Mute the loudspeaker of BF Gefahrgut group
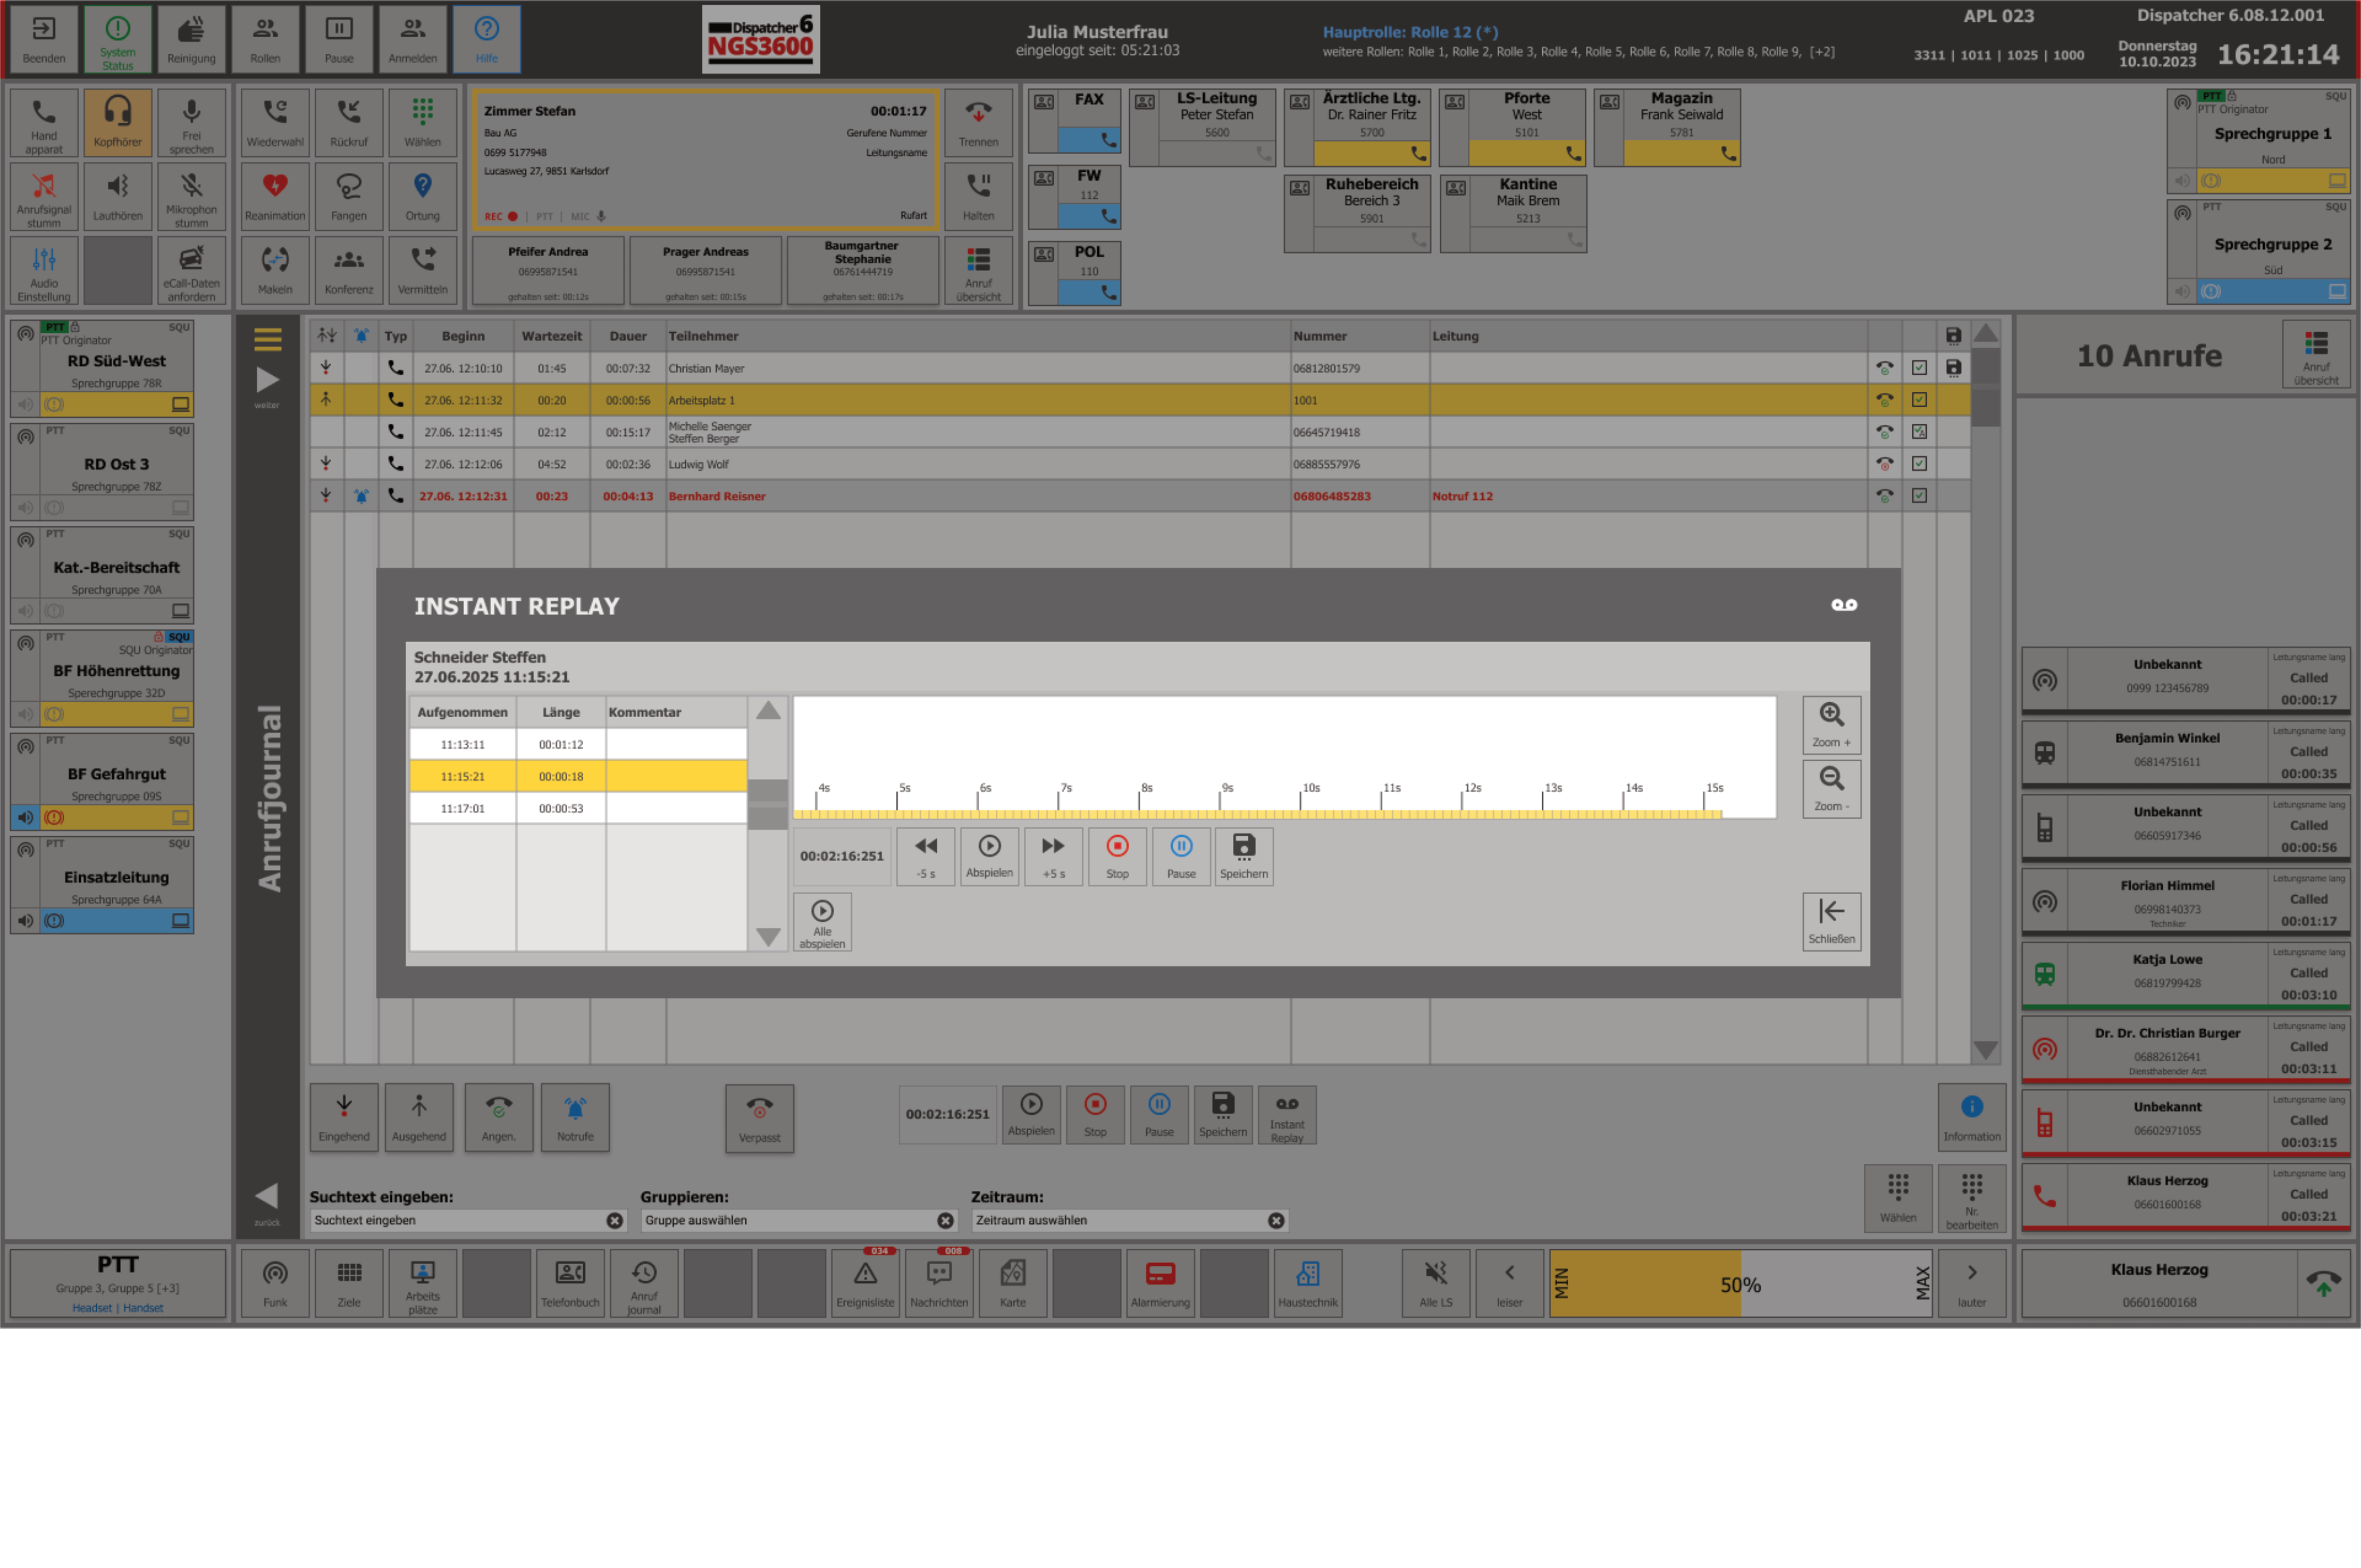 [25, 817]
